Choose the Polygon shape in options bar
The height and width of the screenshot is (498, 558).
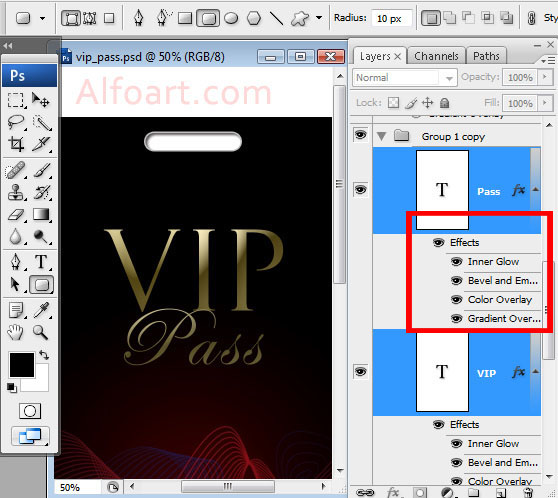pyautogui.click(x=254, y=18)
